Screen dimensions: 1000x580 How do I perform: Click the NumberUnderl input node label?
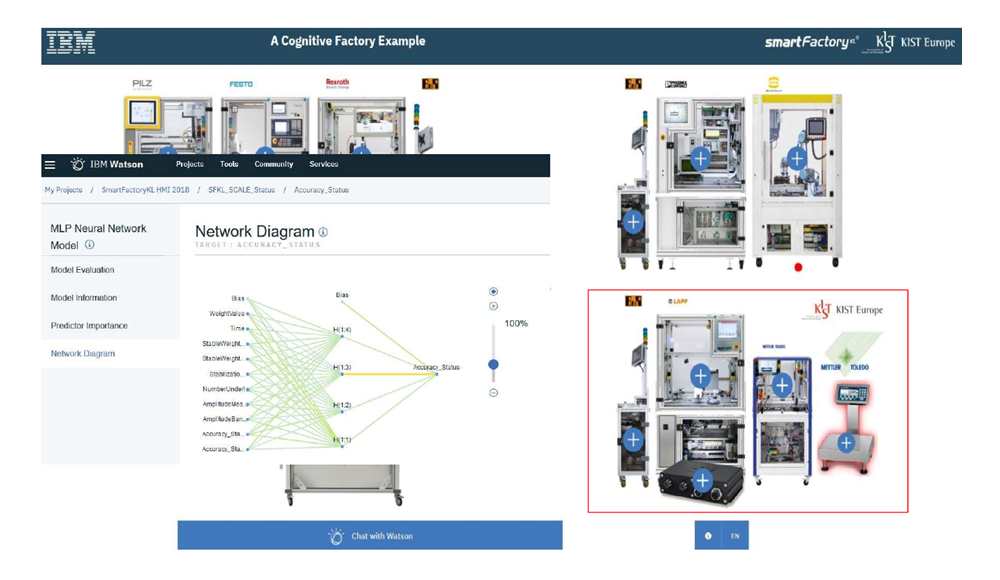[224, 389]
